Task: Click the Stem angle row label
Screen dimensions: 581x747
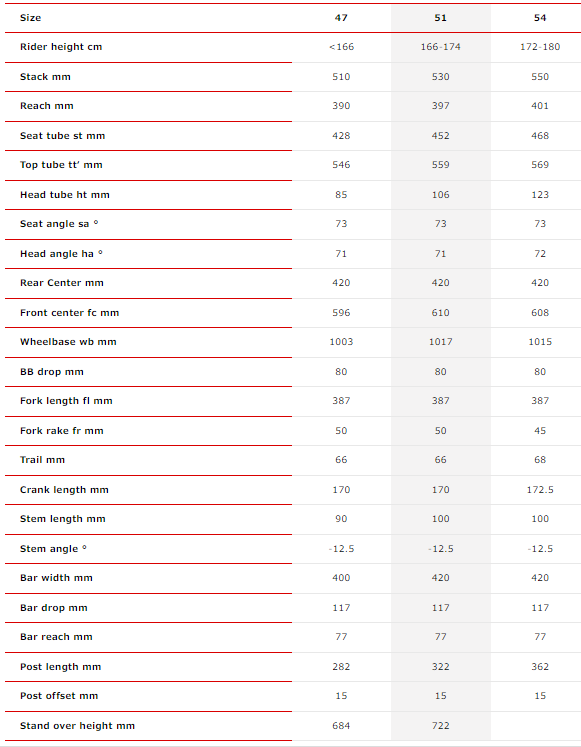Action: tap(53, 549)
